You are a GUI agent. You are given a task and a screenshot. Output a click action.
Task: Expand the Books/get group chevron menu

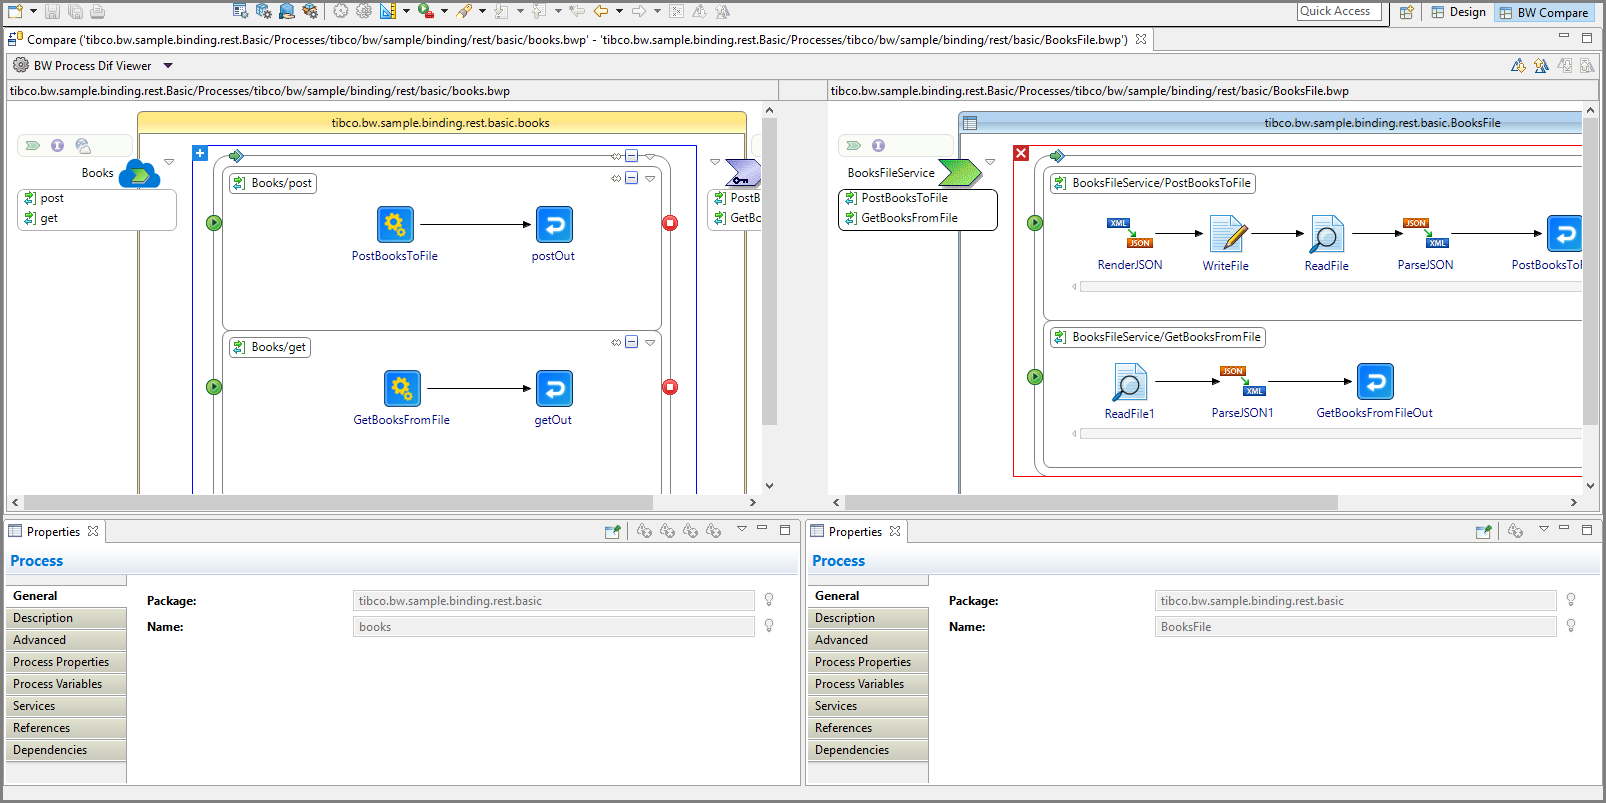[650, 343]
